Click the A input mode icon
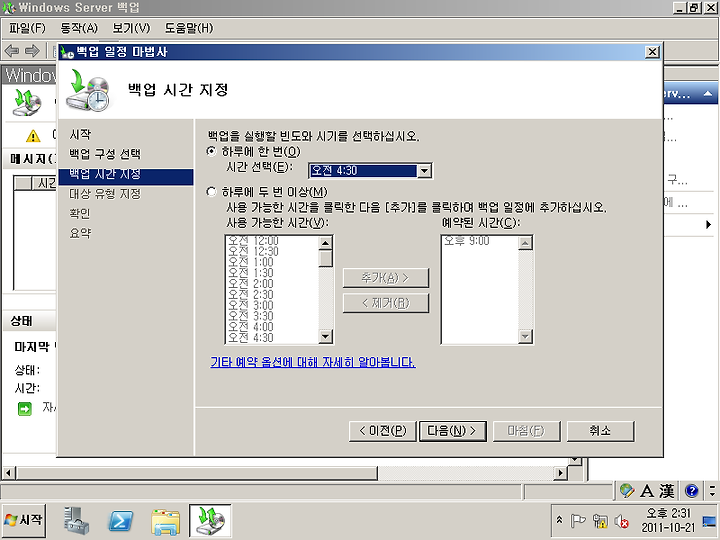Screen dimensions: 720x540 point(647,491)
